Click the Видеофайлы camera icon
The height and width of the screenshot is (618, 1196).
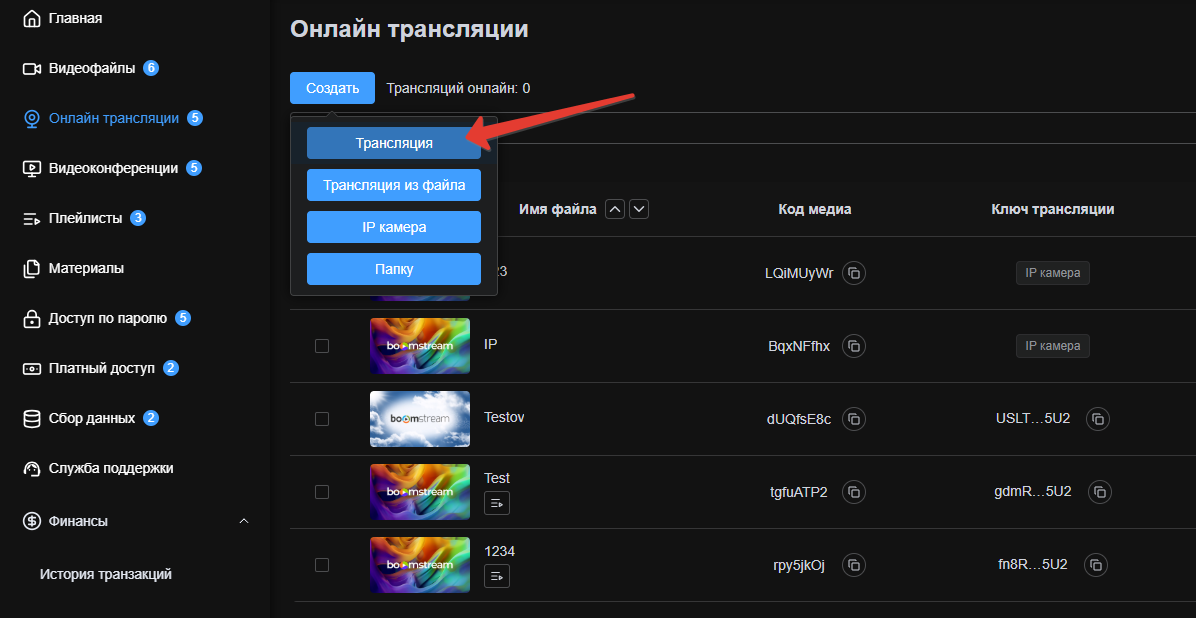[x=31, y=69]
